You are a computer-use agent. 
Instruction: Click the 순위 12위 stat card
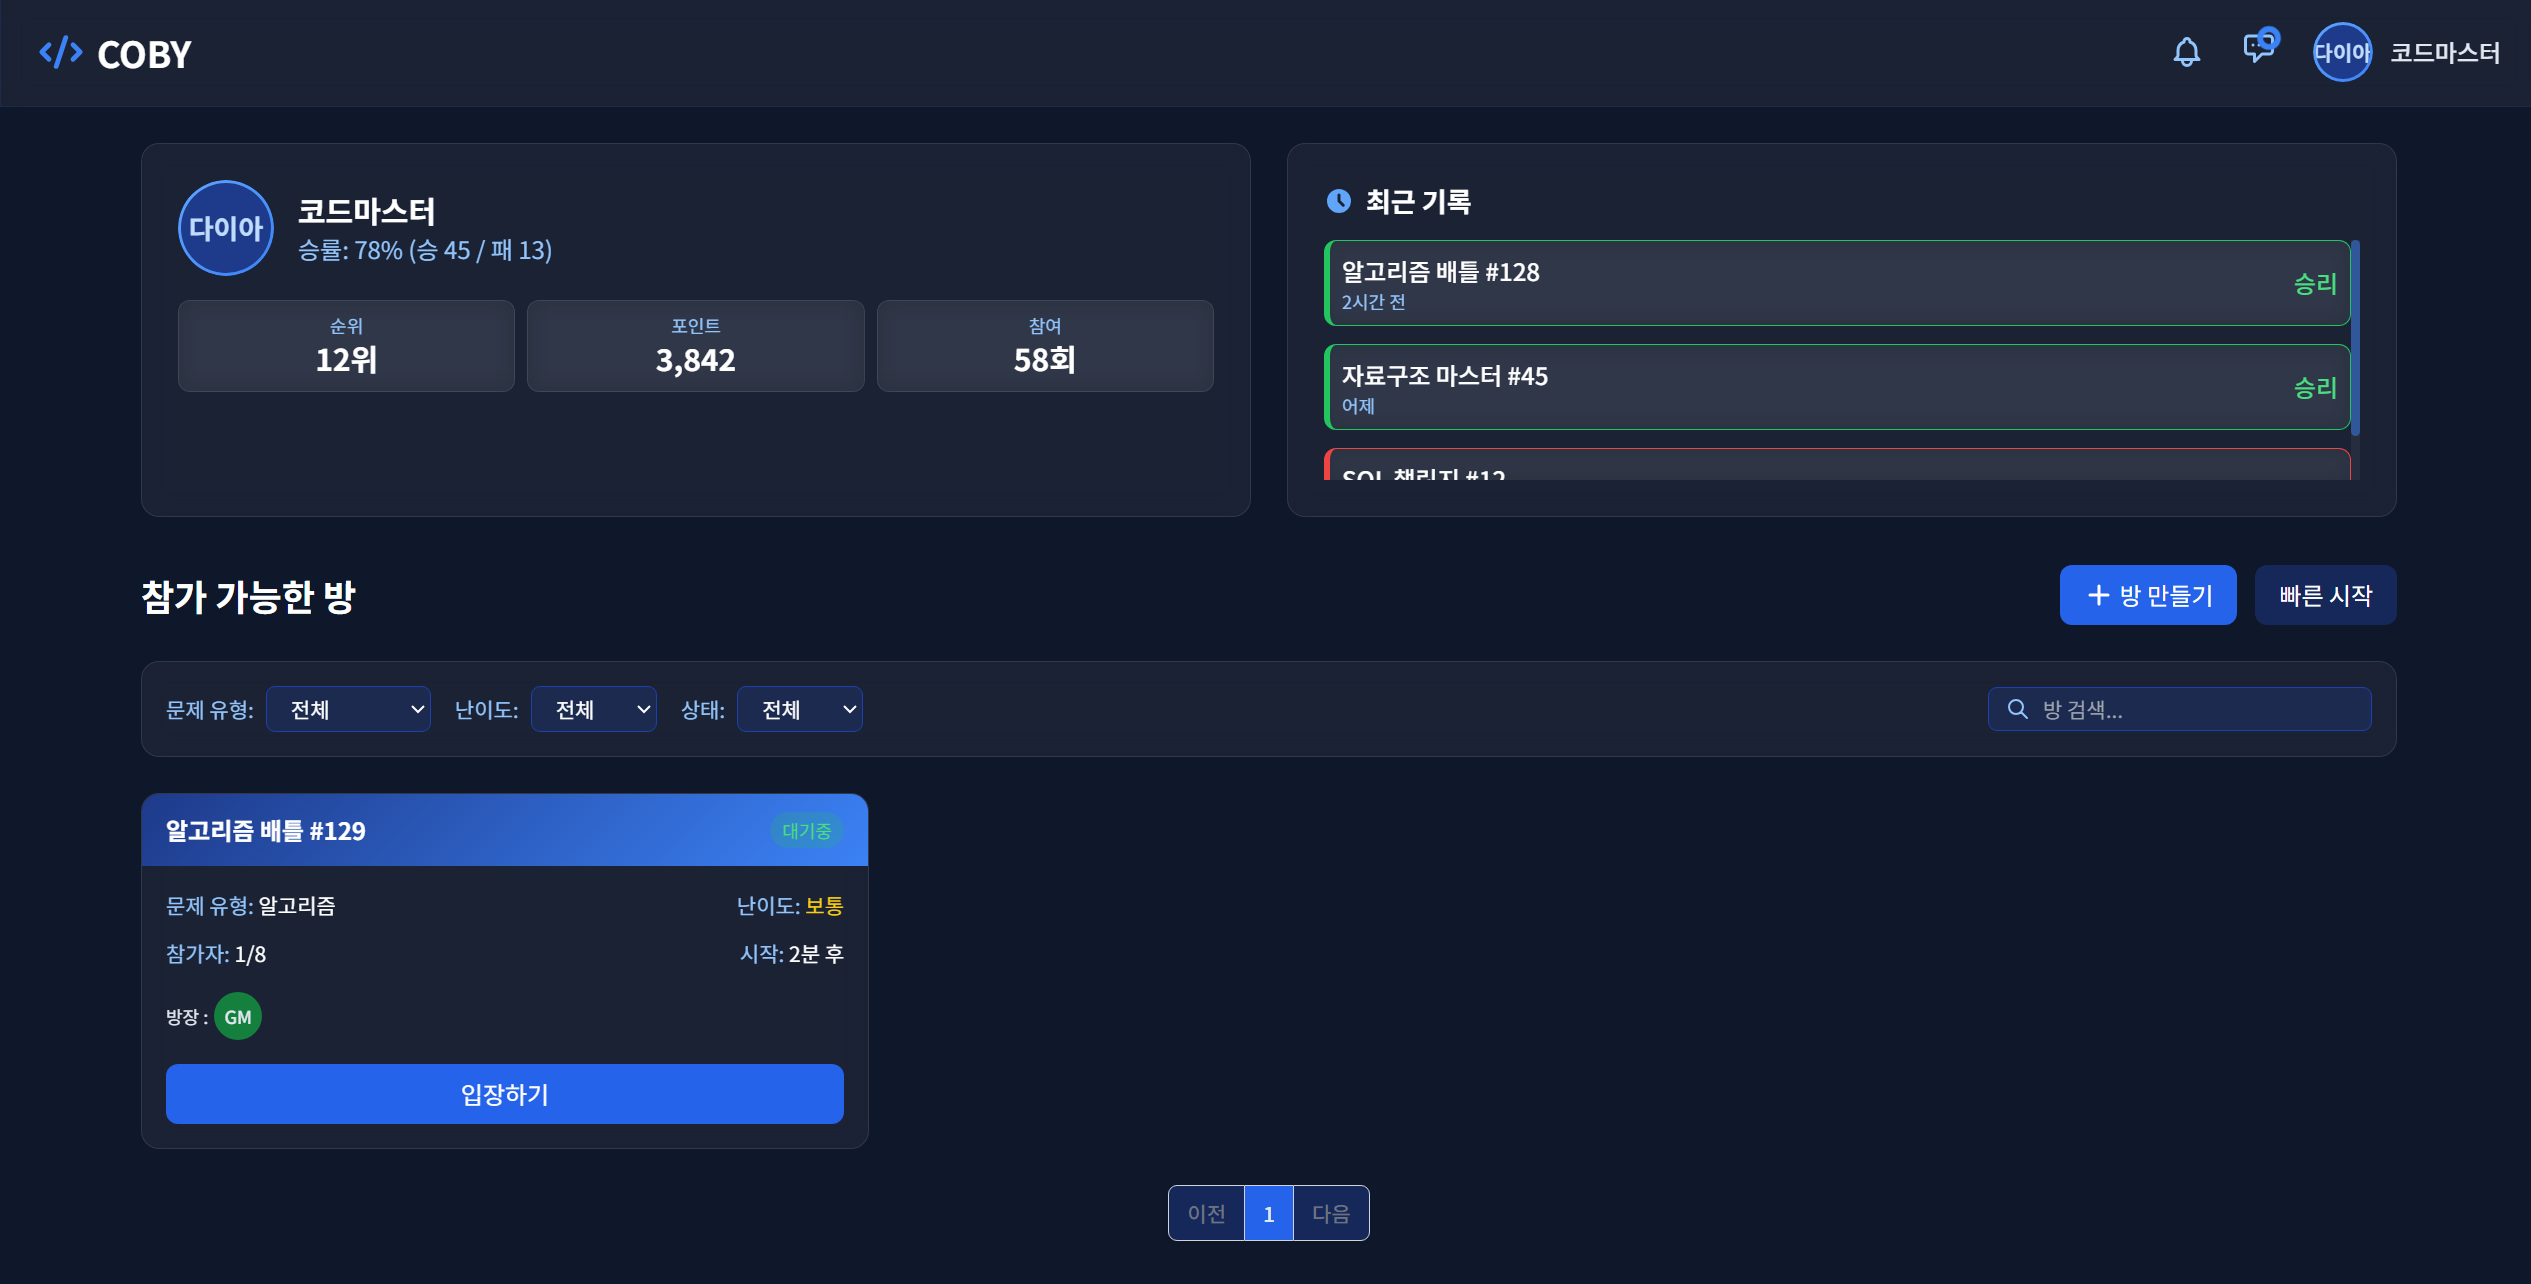pyautogui.click(x=346, y=346)
